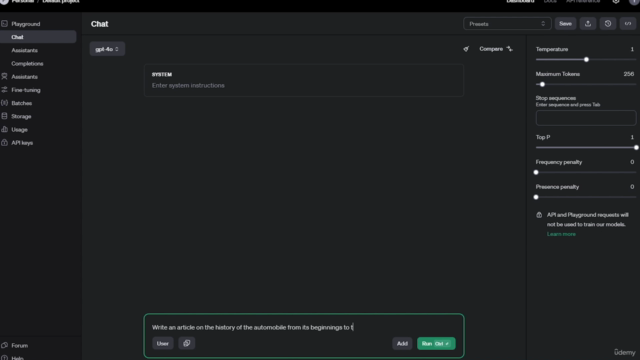
Task: Click the clear chat broom icon
Action: point(466,49)
